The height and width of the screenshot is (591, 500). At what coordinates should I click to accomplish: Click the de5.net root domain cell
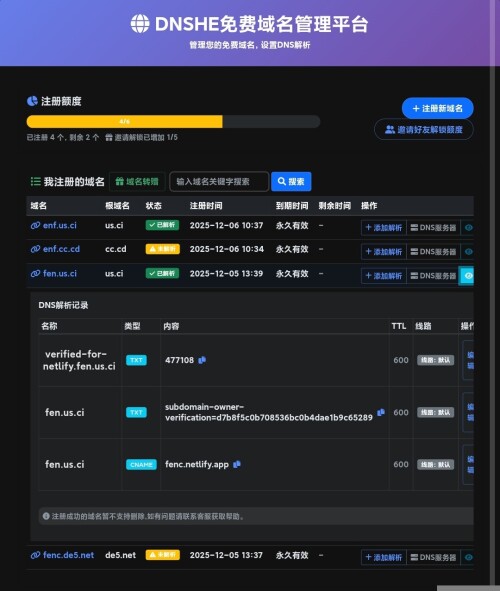[x=121, y=555]
